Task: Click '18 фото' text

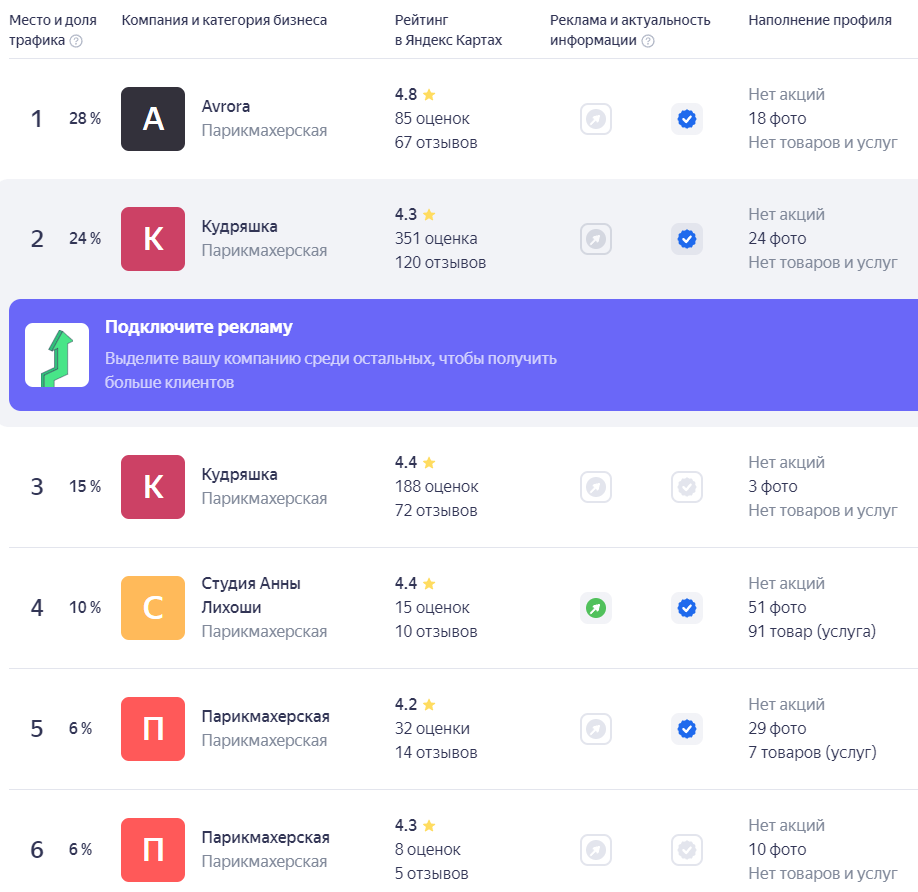Action: [777, 119]
